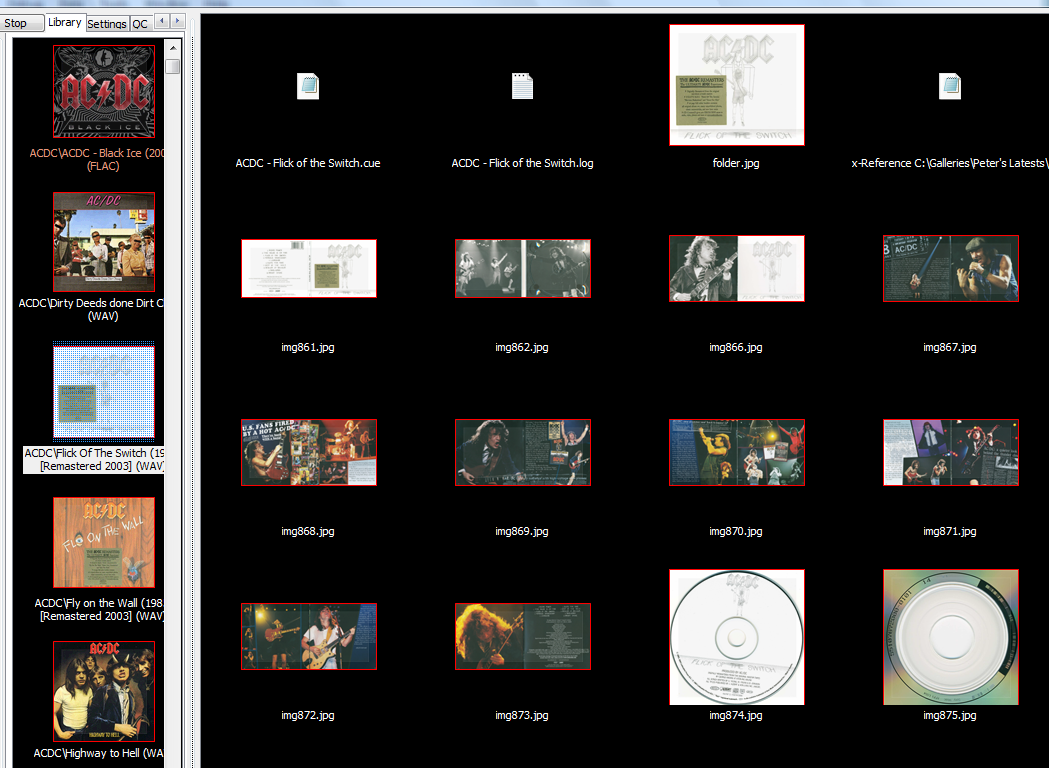The width and height of the screenshot is (1049, 768).
Task: Click the 'img866.jpg' file name
Action: [736, 347]
